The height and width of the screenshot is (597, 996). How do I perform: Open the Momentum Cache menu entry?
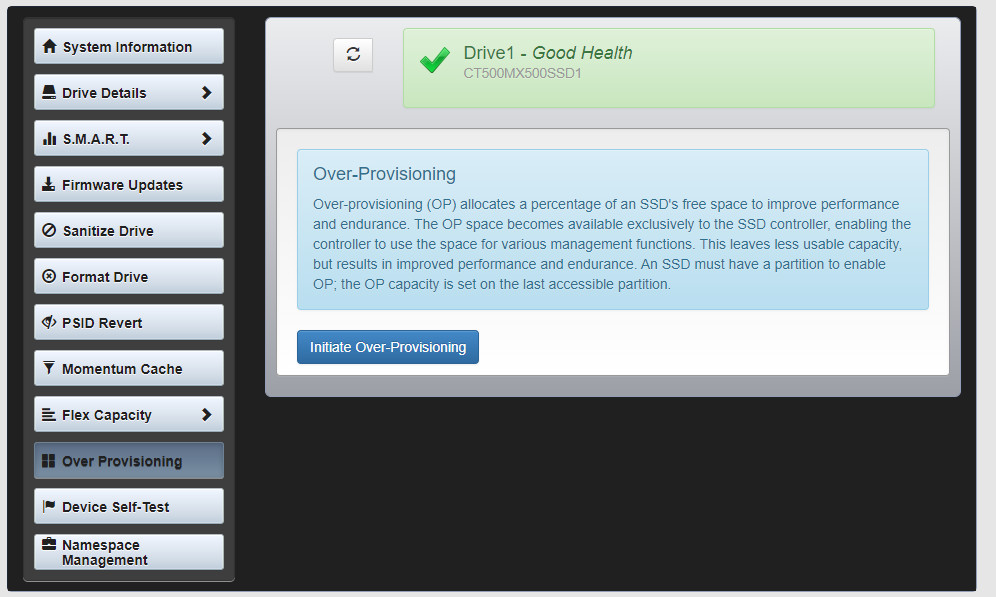[128, 369]
